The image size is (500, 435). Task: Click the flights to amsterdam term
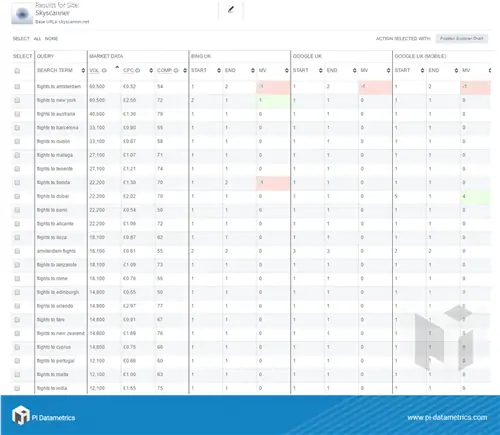[x=59, y=87]
